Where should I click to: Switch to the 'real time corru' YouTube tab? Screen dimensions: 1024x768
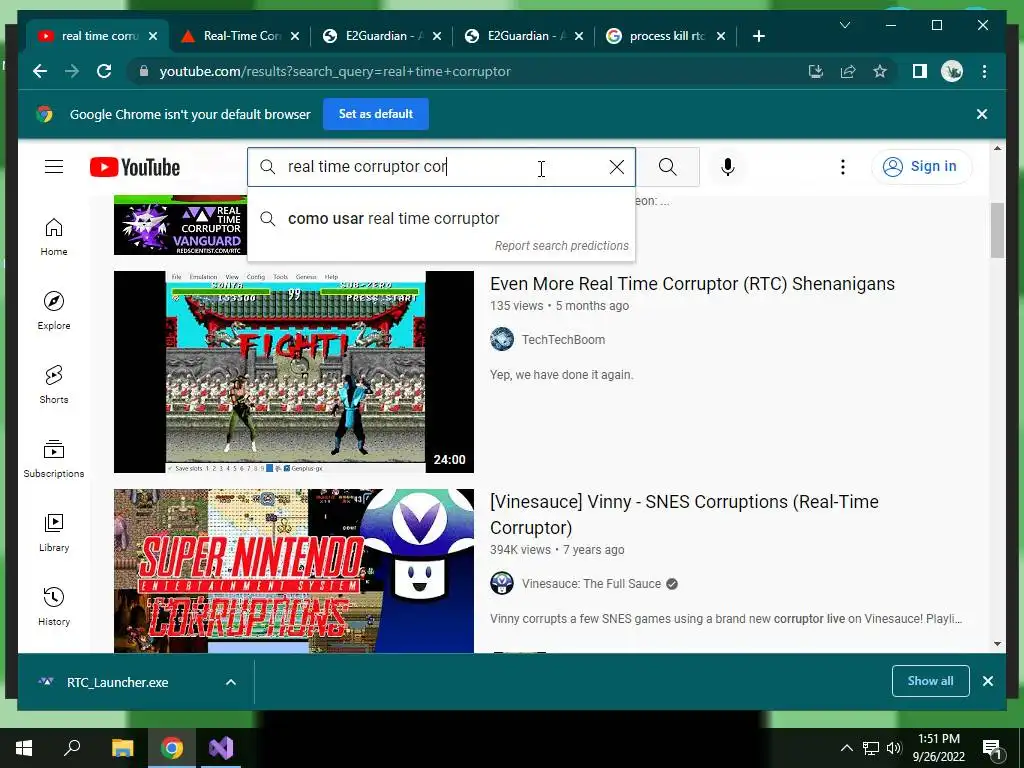pos(98,36)
